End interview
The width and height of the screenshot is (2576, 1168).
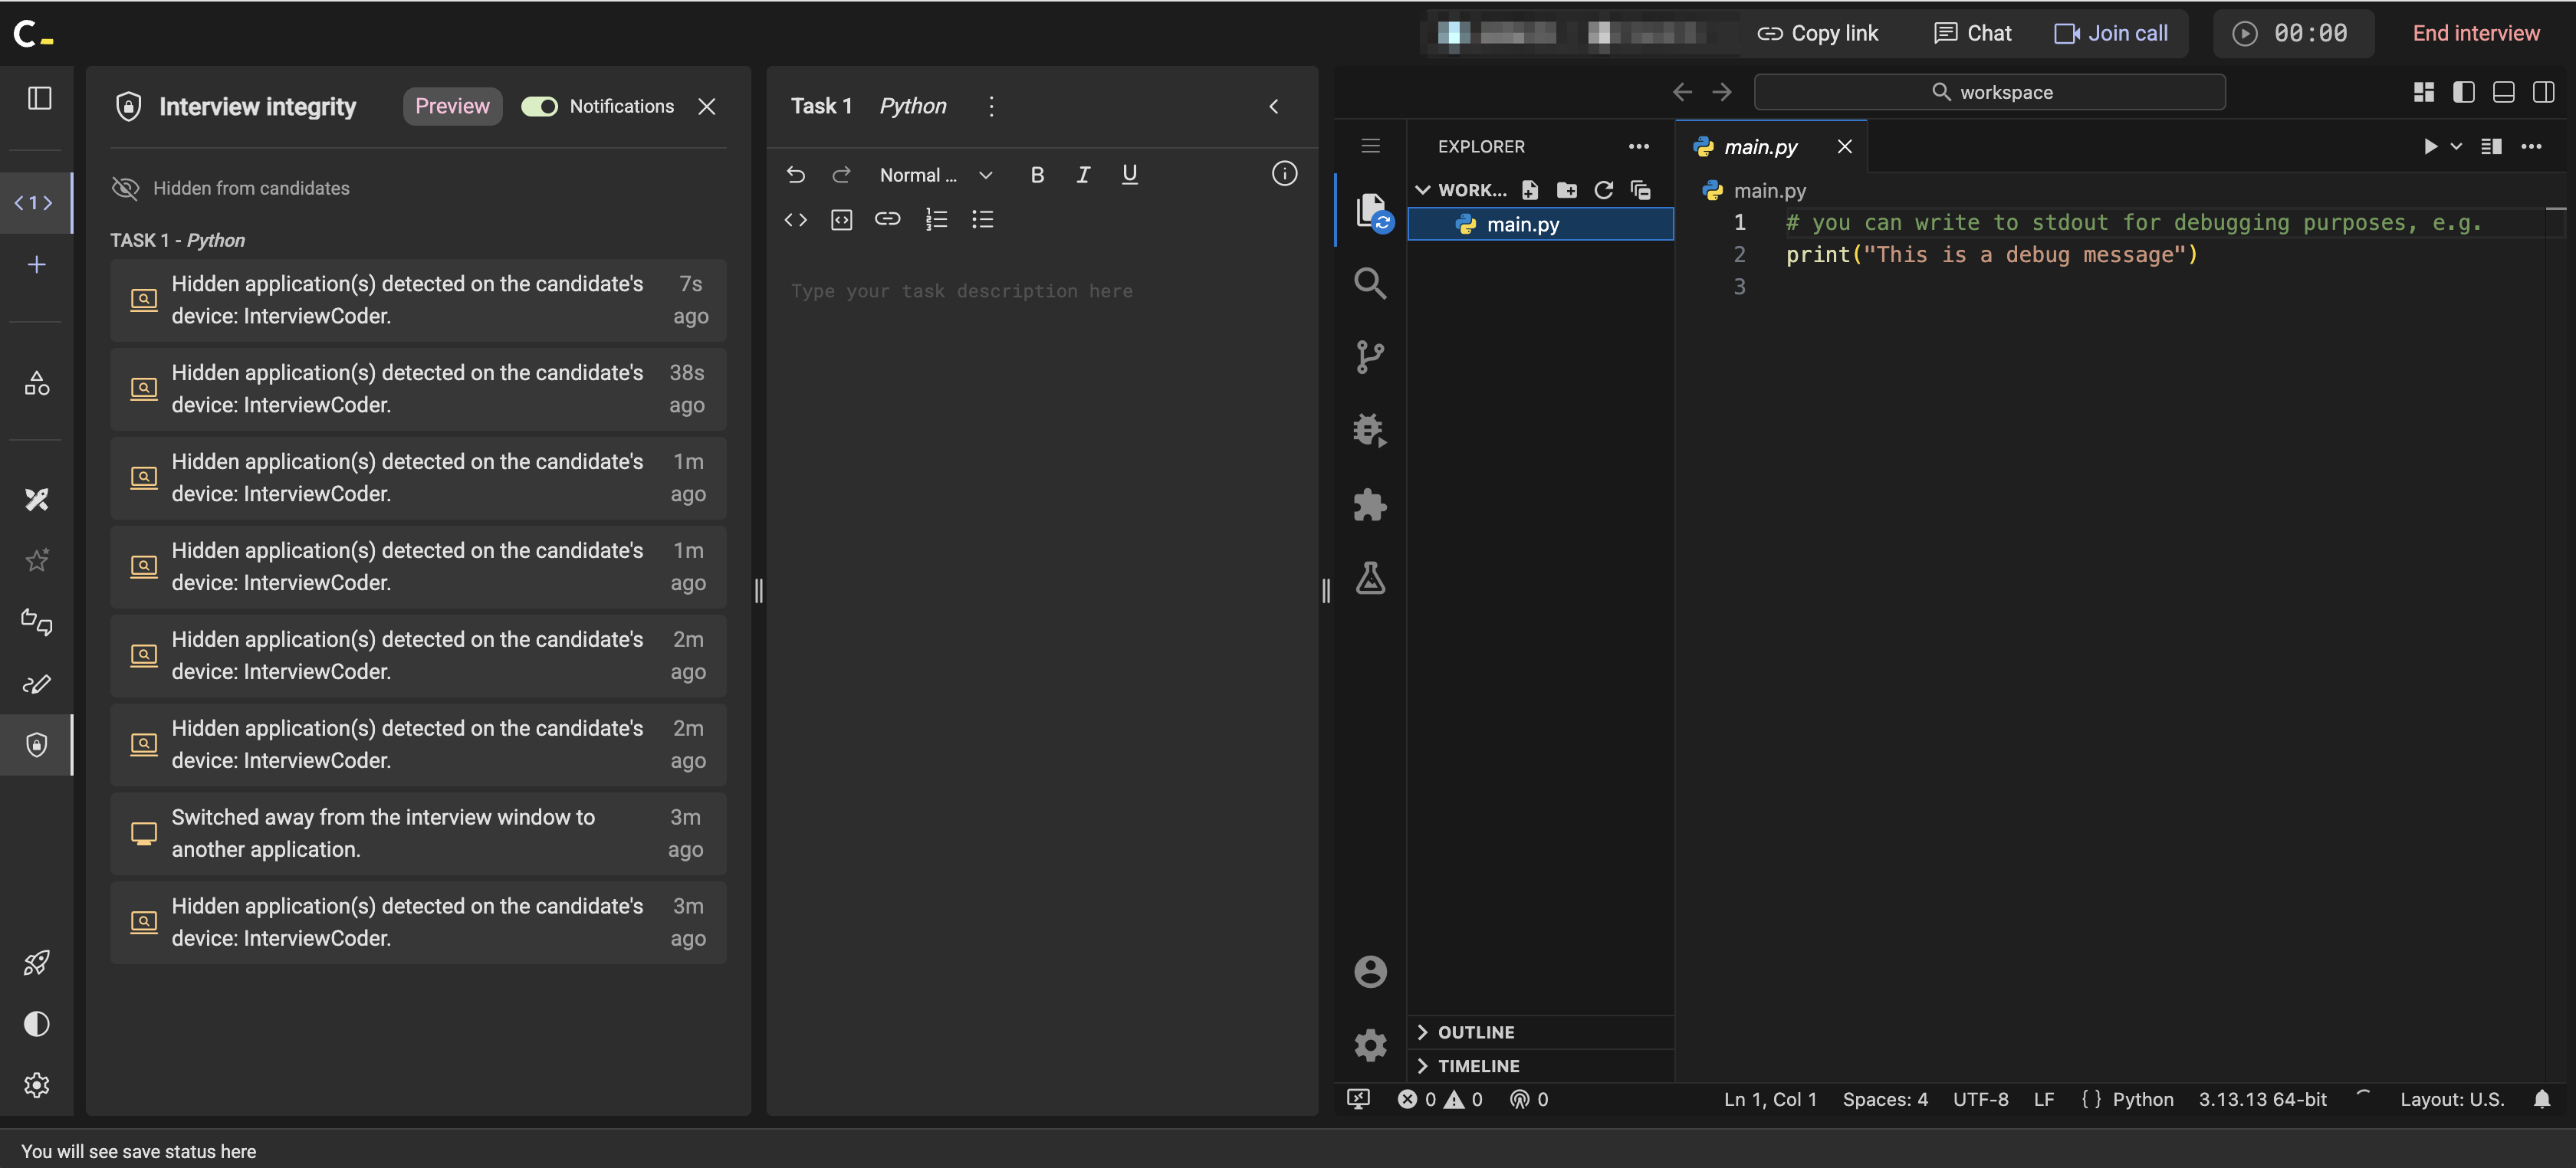(x=2475, y=33)
